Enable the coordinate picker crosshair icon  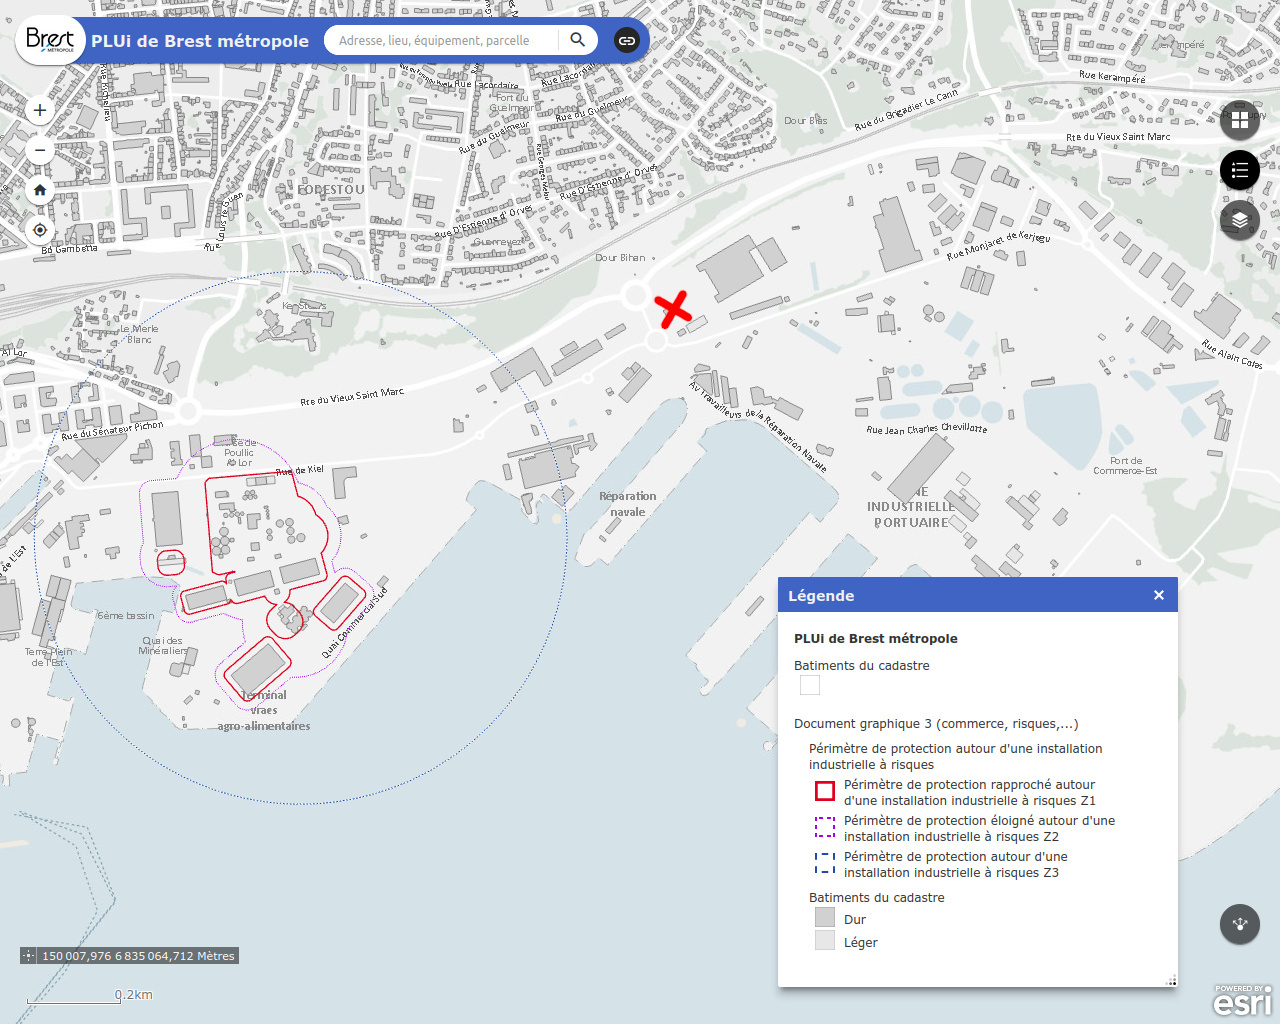[x=29, y=956]
